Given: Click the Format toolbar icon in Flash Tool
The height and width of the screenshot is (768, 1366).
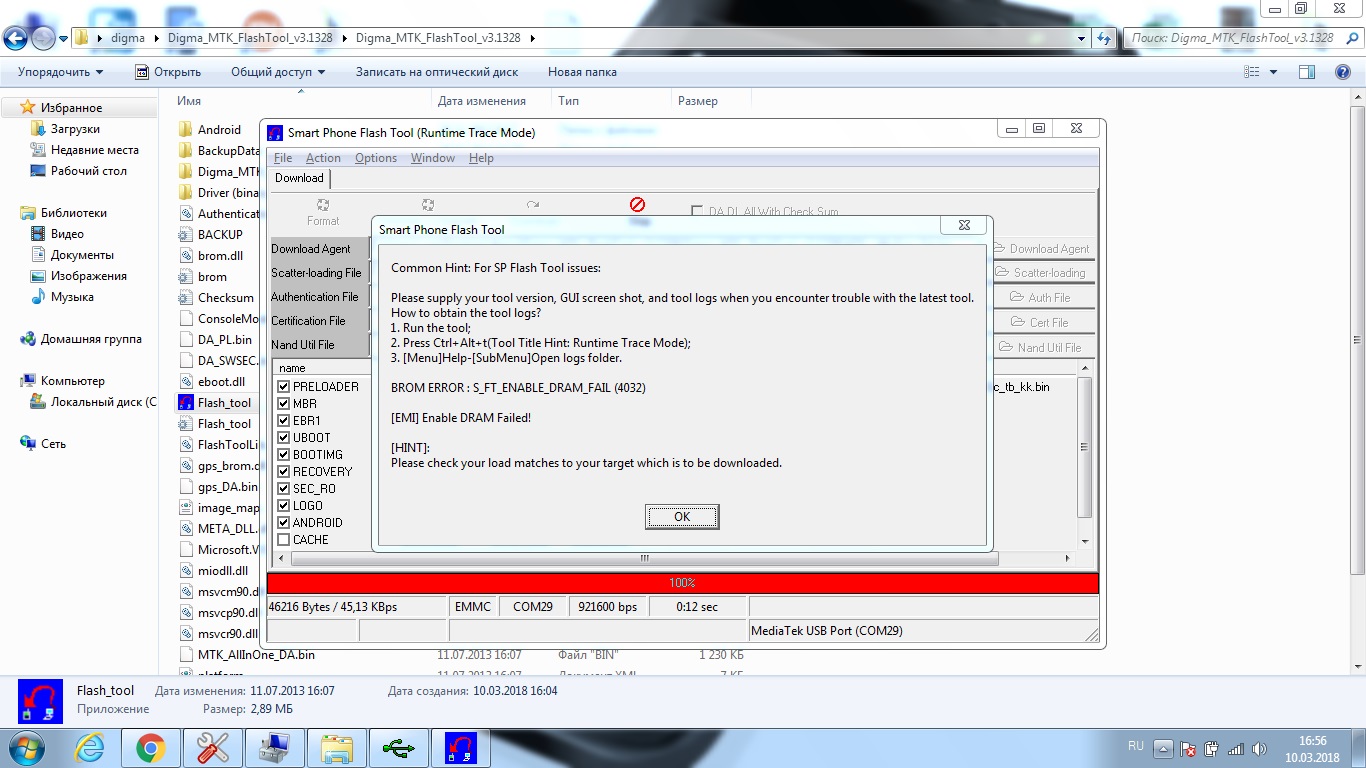Looking at the screenshot, I should point(323,205).
